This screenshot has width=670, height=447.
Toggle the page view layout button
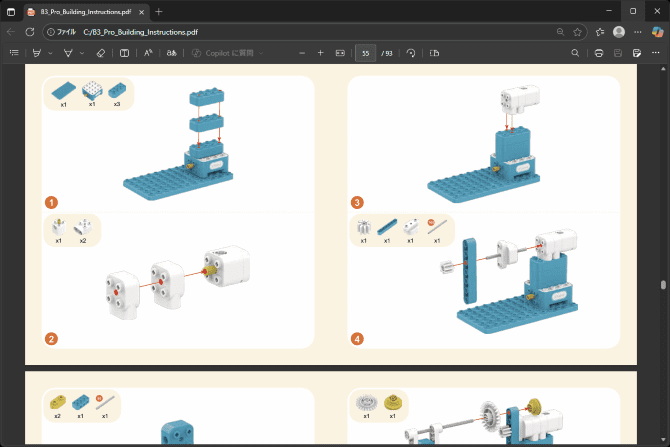coord(435,52)
